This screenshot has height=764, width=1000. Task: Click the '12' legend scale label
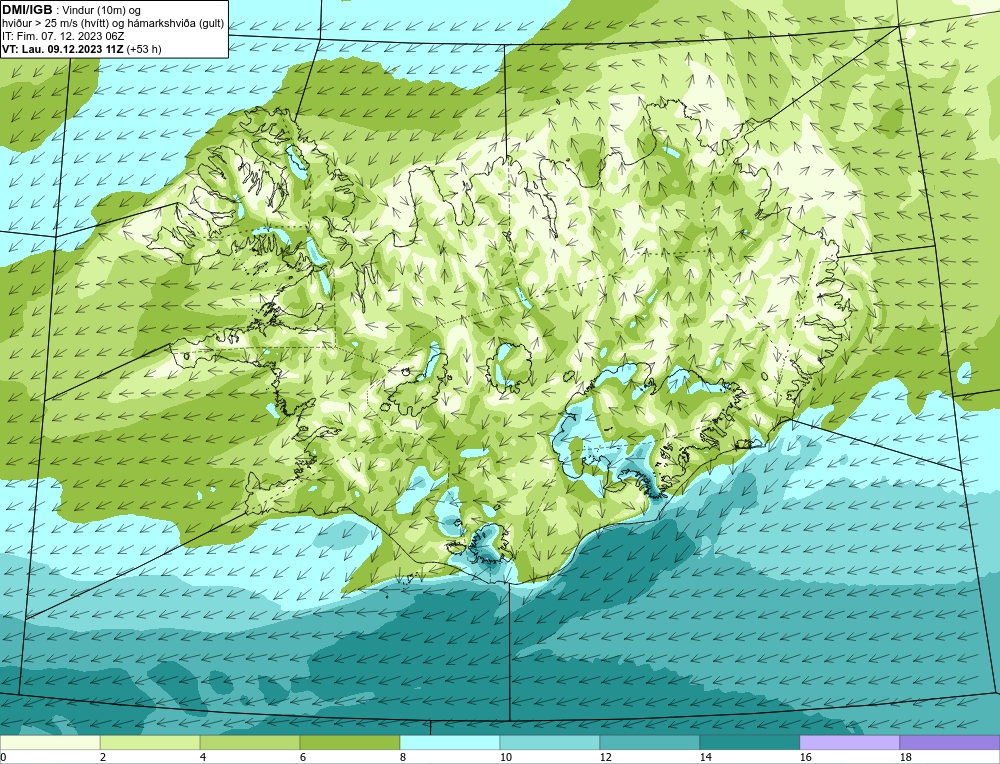pos(606,758)
